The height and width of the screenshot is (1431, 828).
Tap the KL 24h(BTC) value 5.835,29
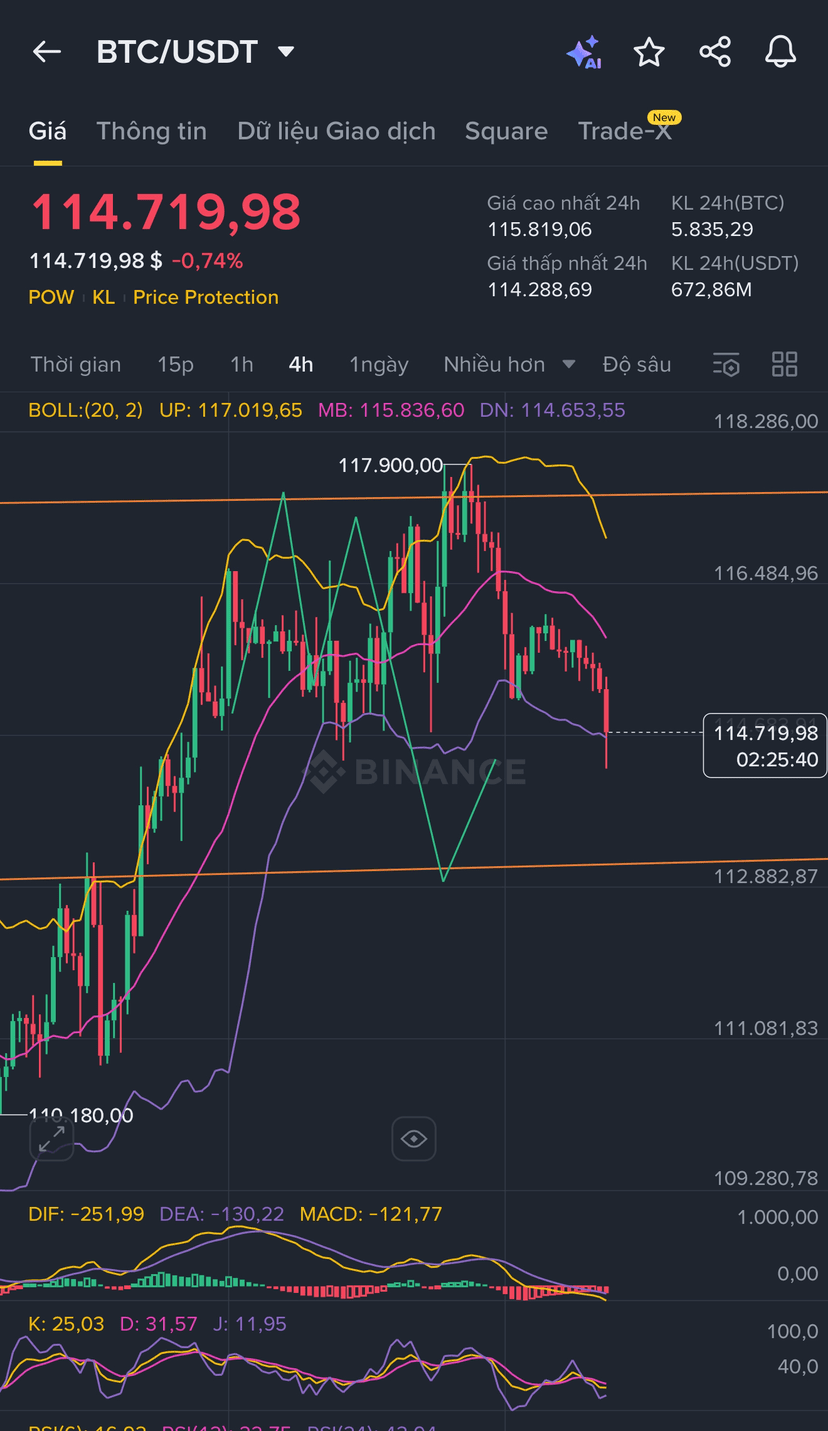coord(712,230)
